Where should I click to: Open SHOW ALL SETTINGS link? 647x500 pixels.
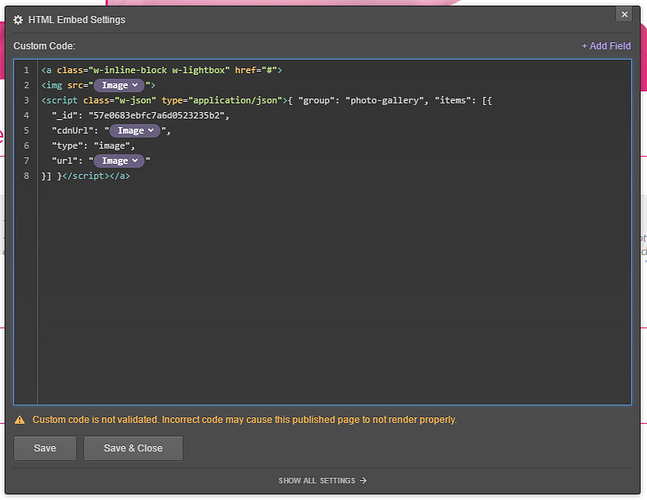coord(322,481)
